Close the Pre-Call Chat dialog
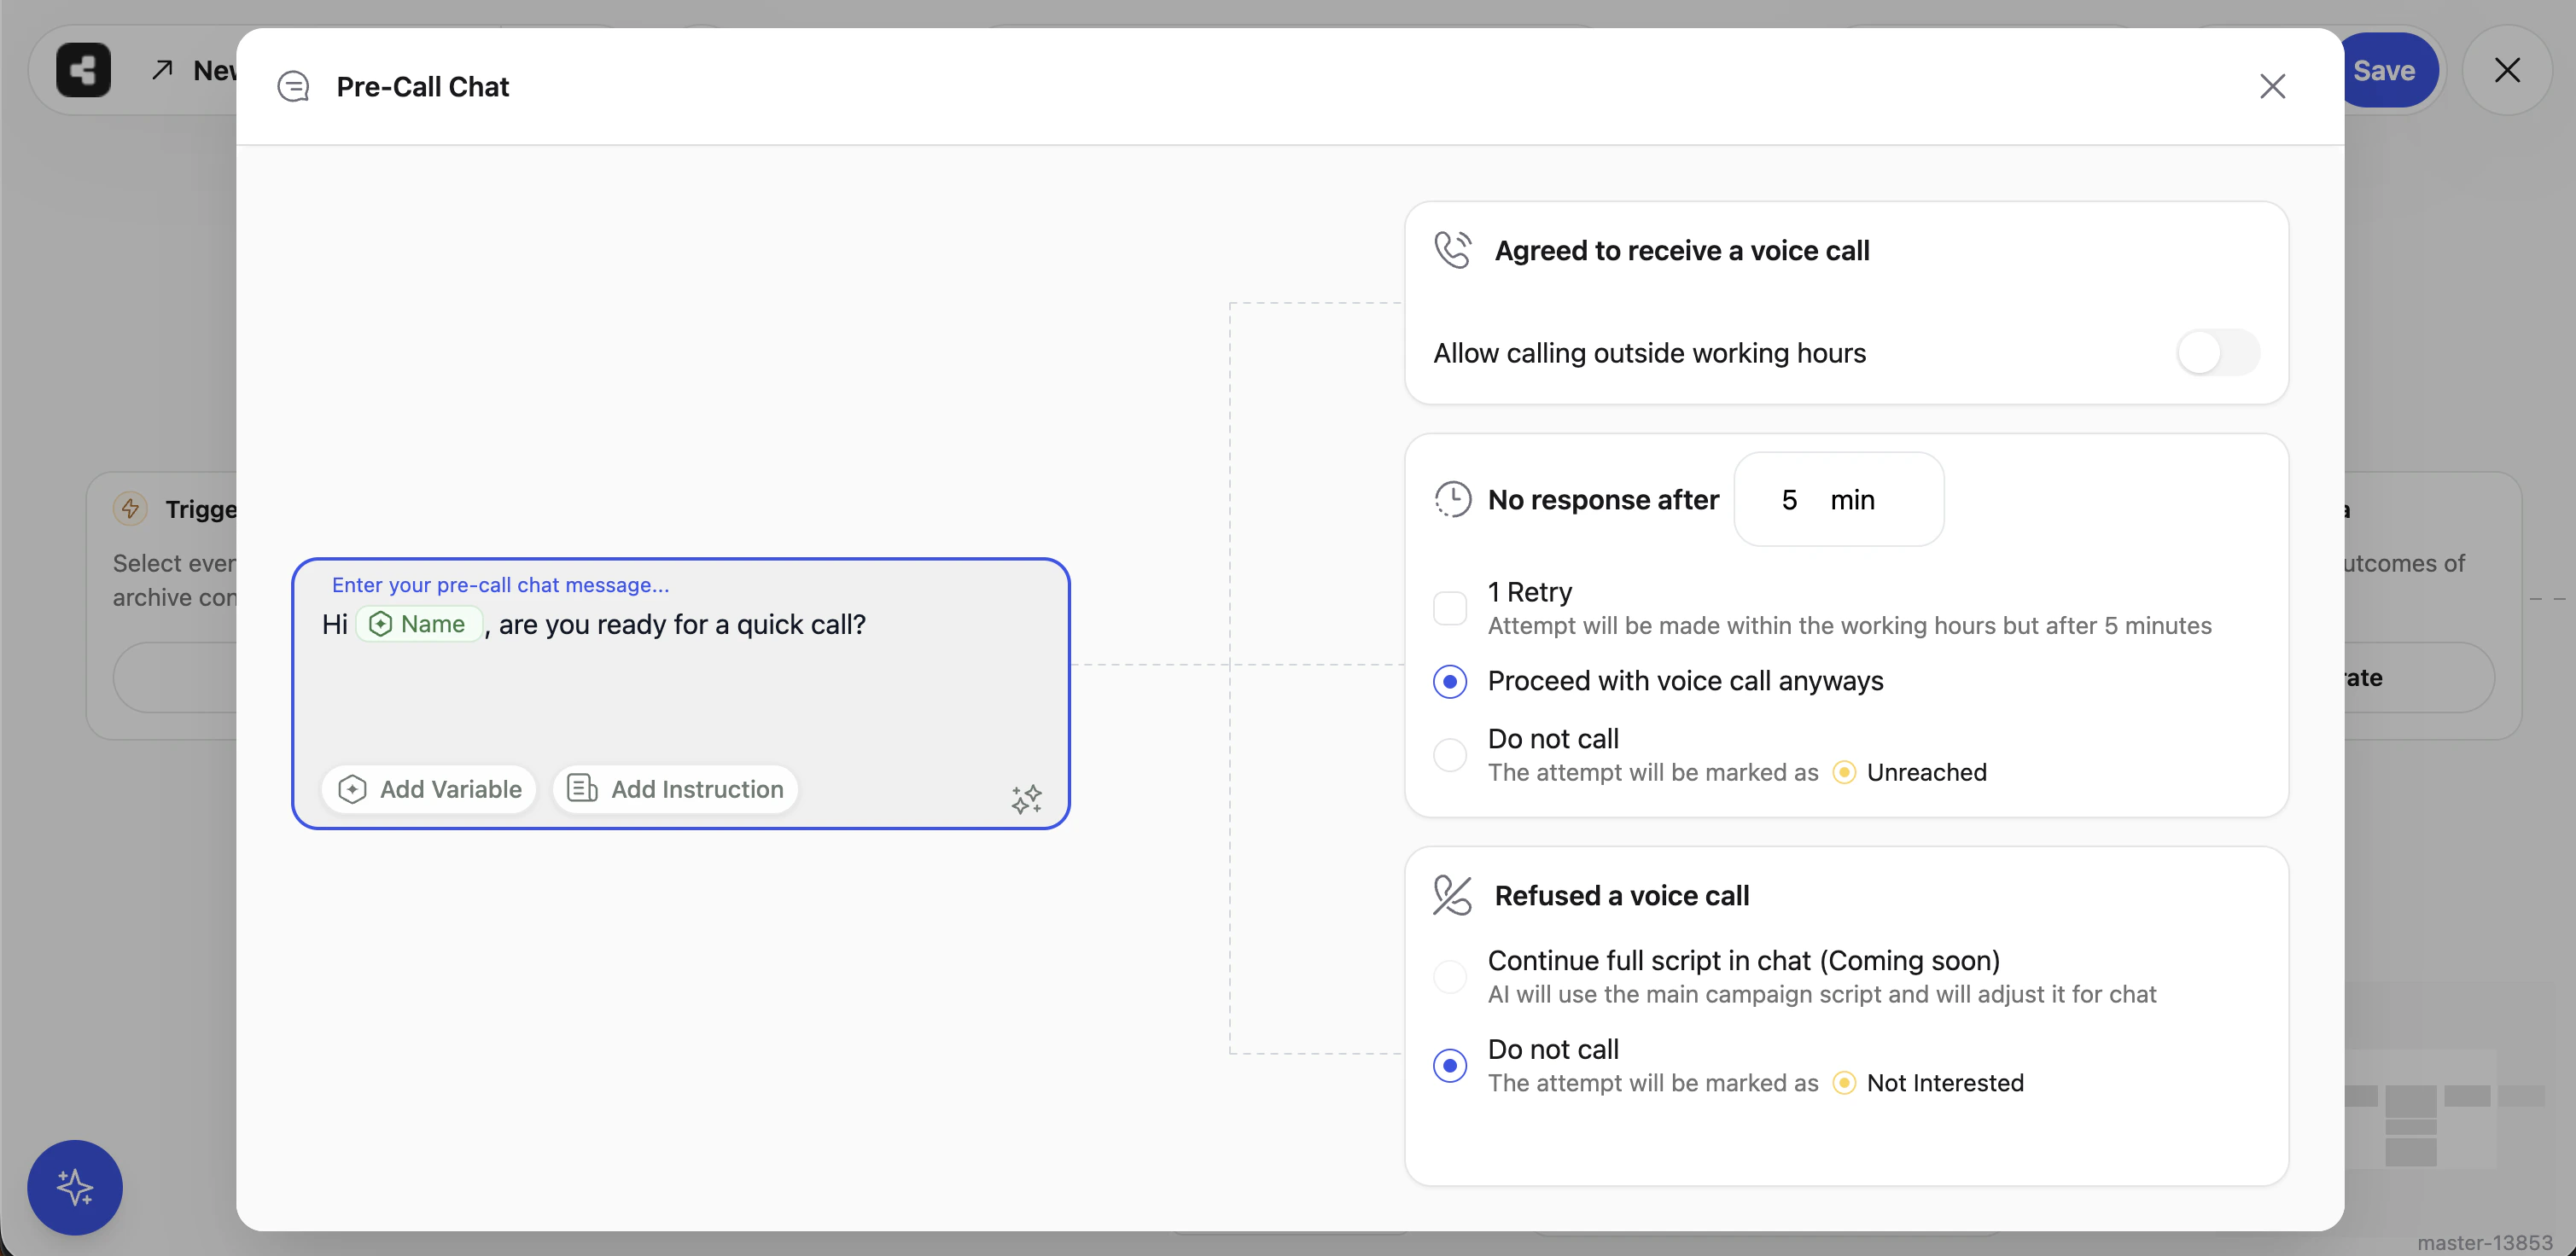Image resolution: width=2576 pixels, height=1256 pixels. click(2273, 86)
